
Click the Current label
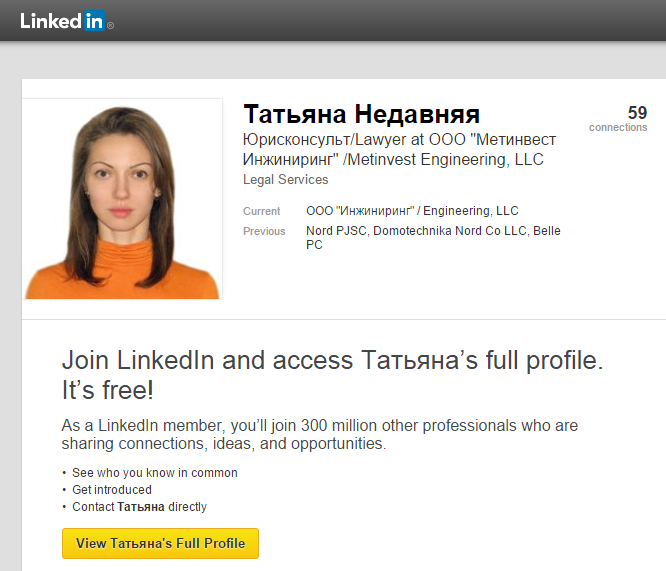(x=261, y=211)
